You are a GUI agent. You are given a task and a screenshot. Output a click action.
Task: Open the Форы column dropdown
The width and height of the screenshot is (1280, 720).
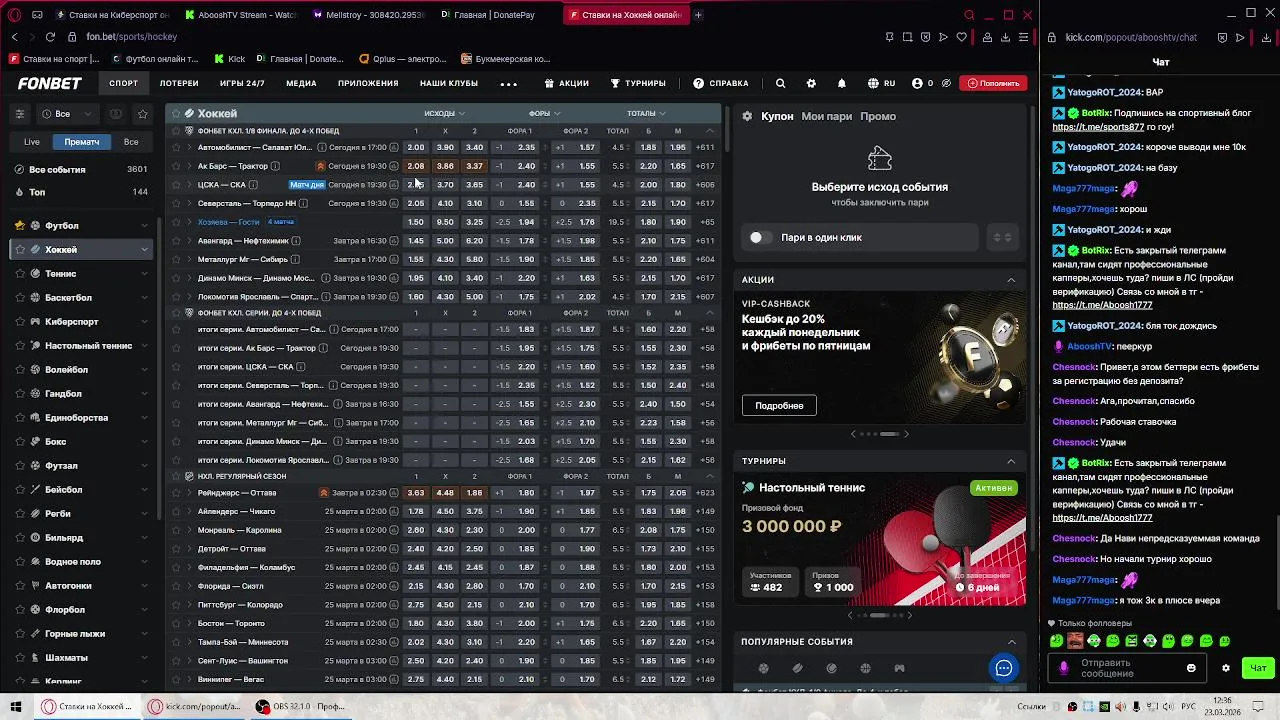coord(545,114)
